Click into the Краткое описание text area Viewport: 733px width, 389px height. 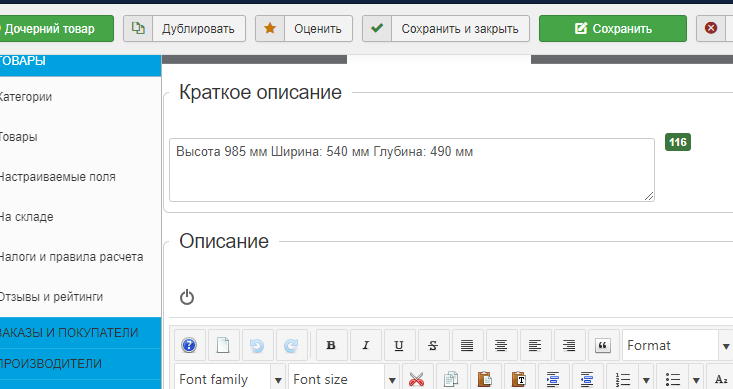click(x=412, y=170)
